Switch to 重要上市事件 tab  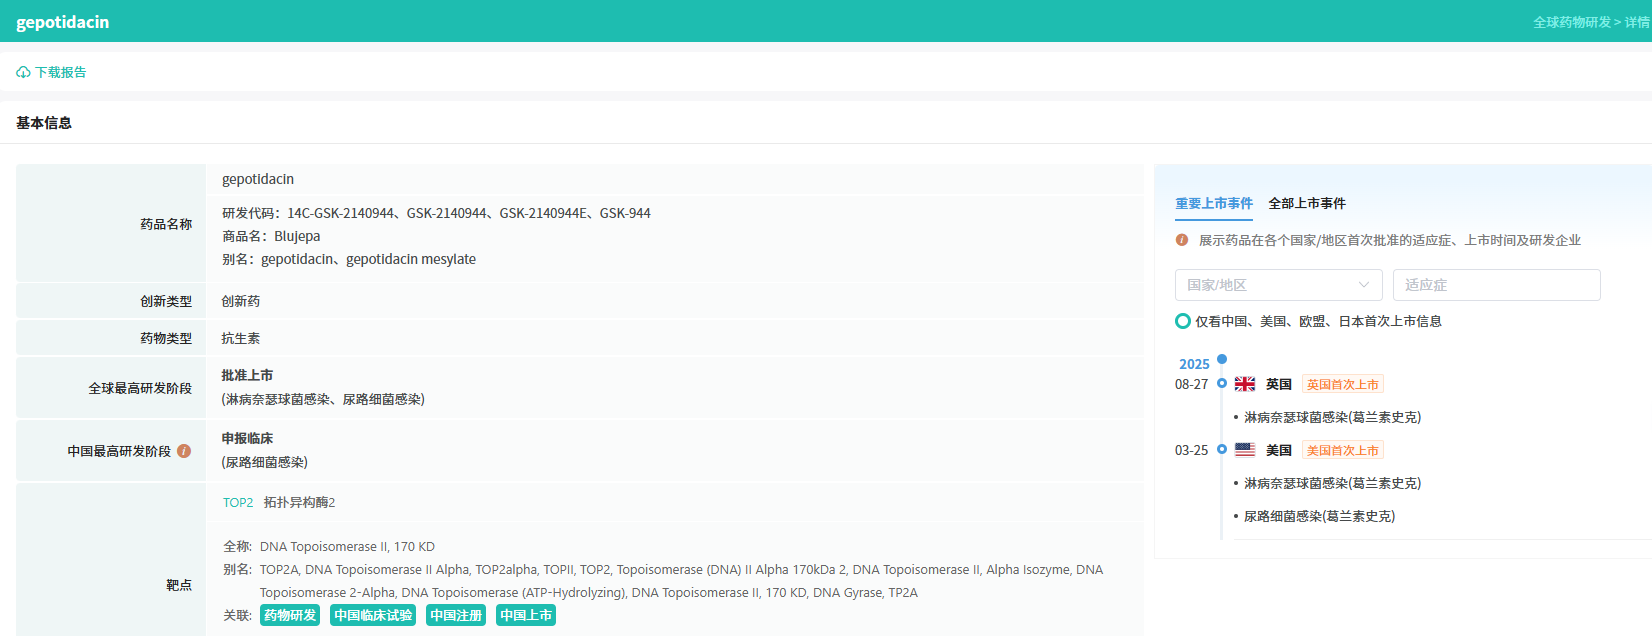1214,203
